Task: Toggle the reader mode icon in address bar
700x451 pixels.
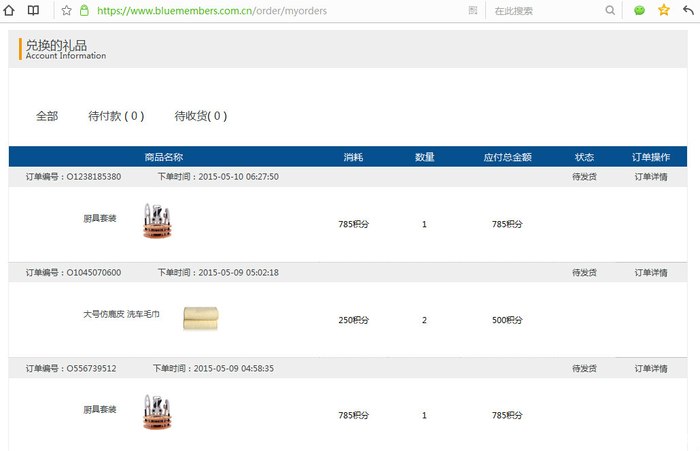Action: coord(473,10)
